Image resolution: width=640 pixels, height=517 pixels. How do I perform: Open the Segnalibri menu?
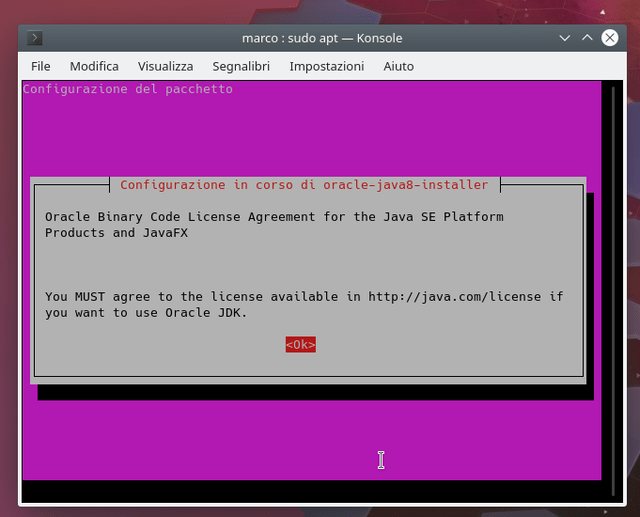(x=241, y=66)
